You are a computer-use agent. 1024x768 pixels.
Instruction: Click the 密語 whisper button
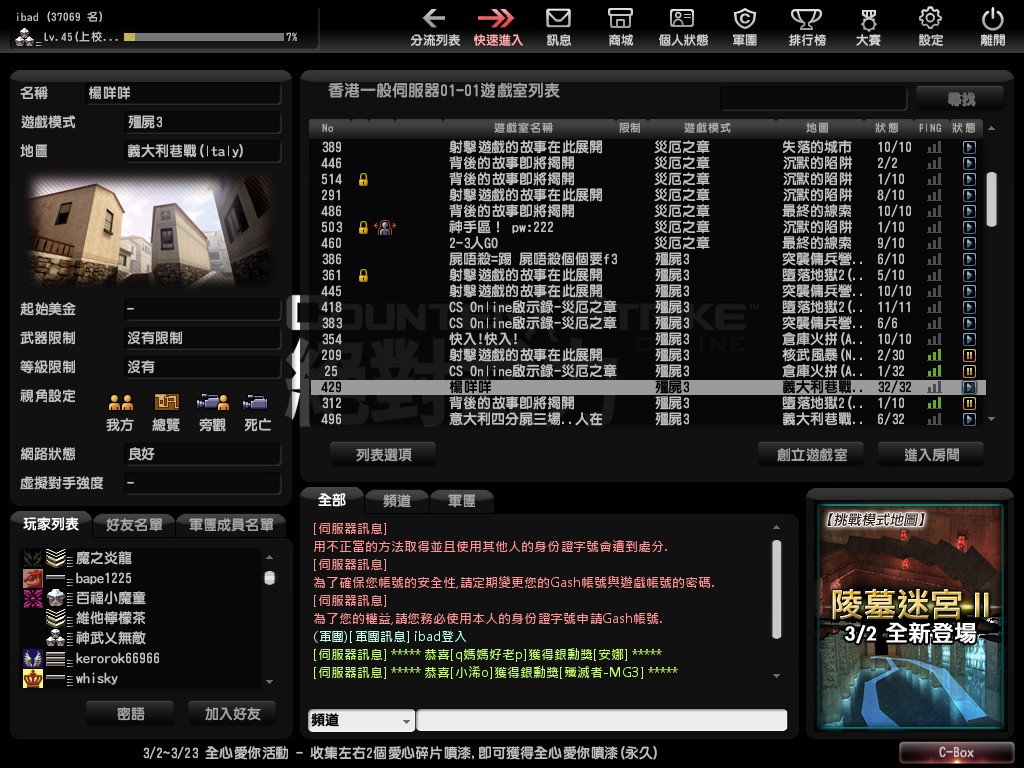[130, 714]
